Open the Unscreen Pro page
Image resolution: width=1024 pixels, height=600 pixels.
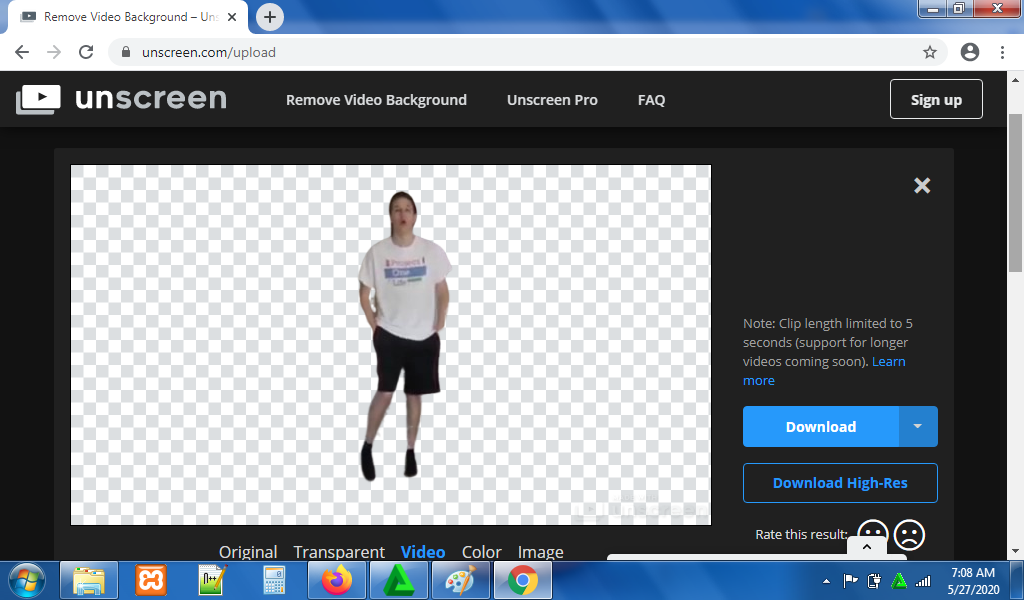point(552,100)
